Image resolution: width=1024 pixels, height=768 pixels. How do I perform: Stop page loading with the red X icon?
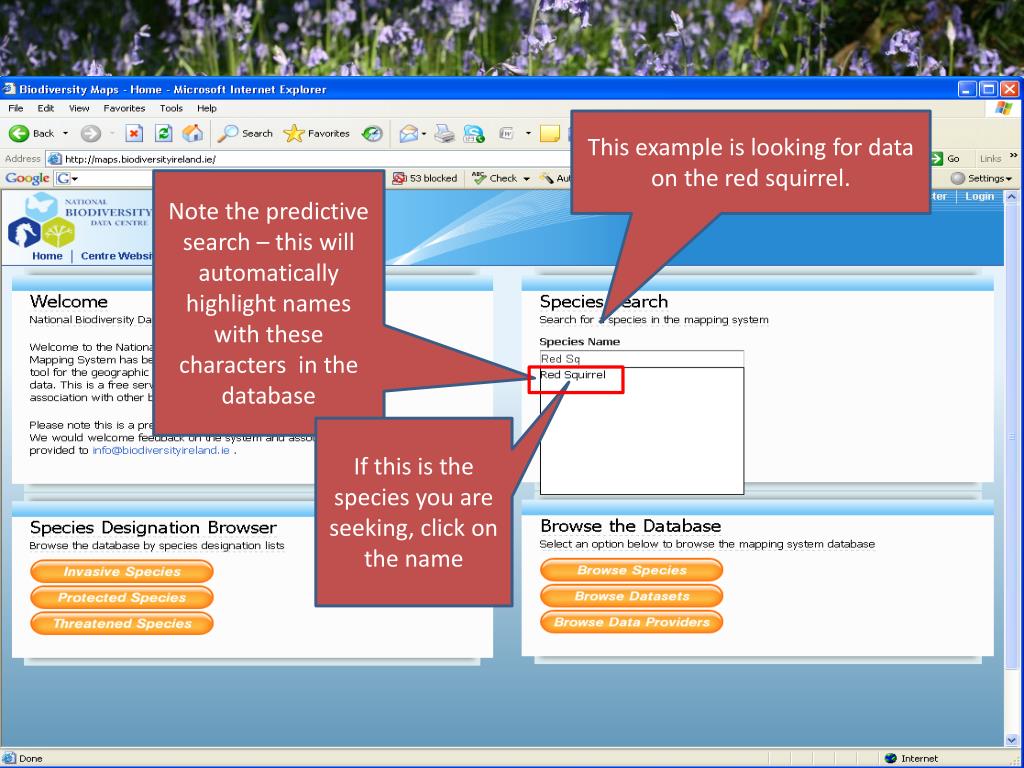(x=134, y=133)
